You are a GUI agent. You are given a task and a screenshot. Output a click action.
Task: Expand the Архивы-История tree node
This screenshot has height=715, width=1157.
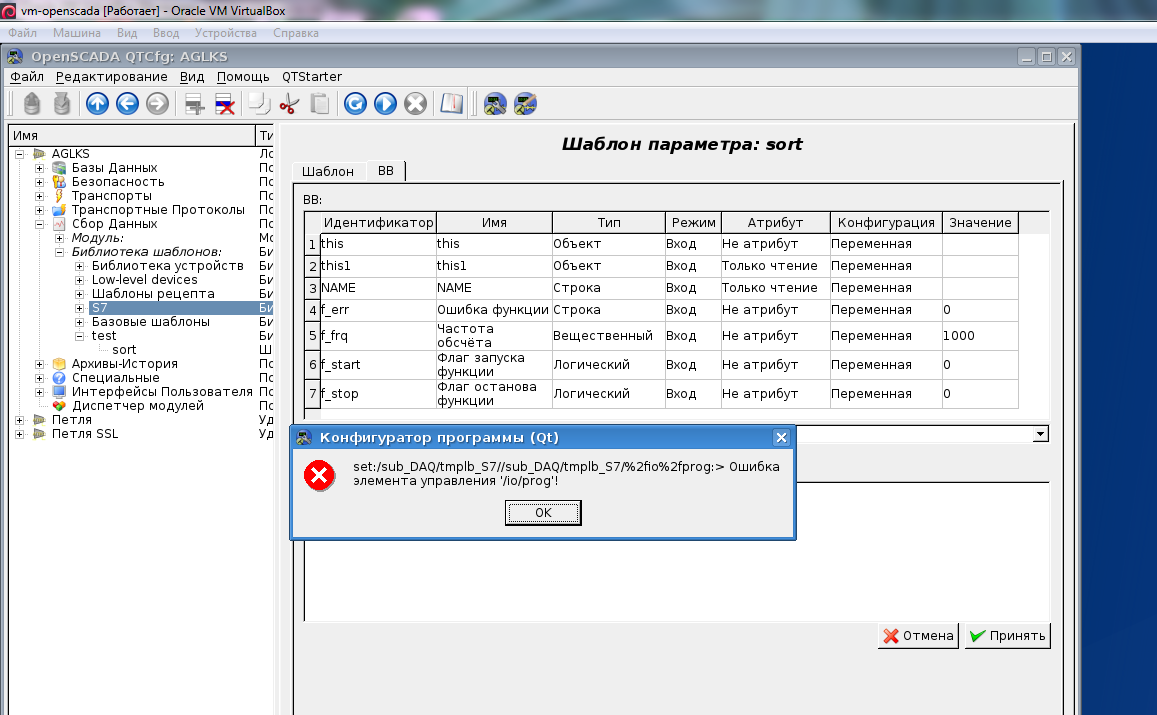(40, 364)
